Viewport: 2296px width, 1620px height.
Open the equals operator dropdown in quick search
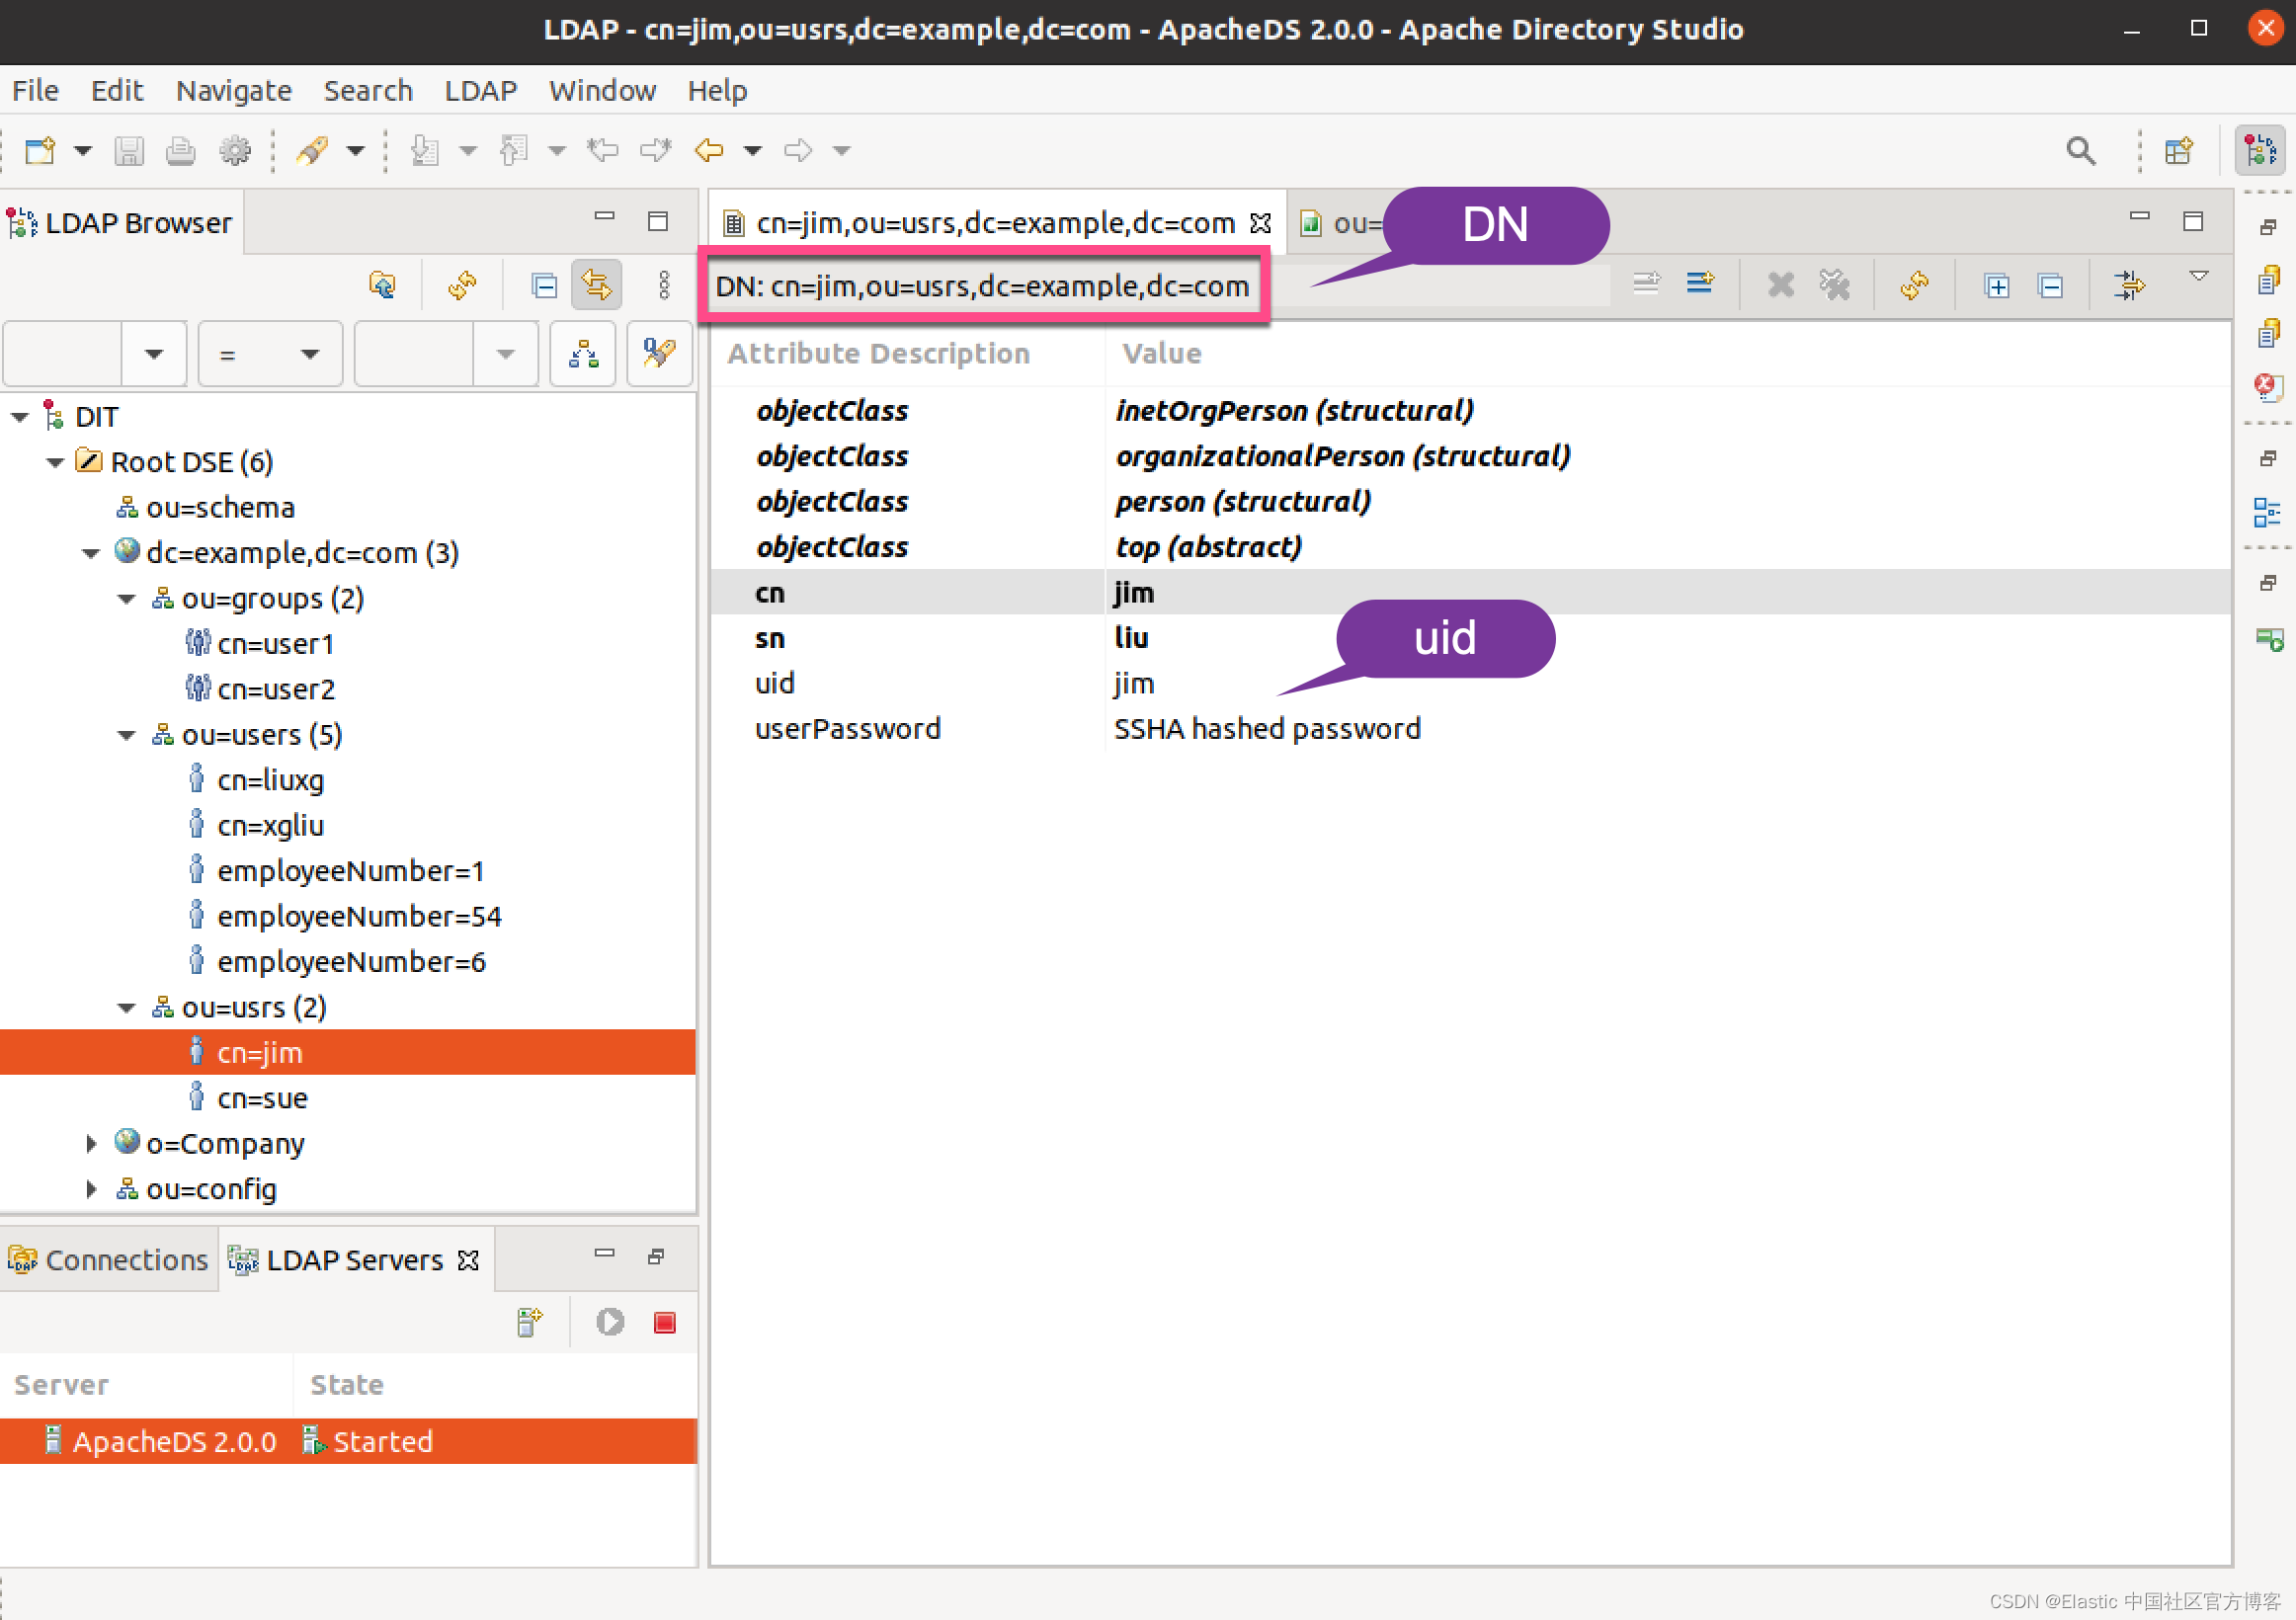[x=309, y=354]
